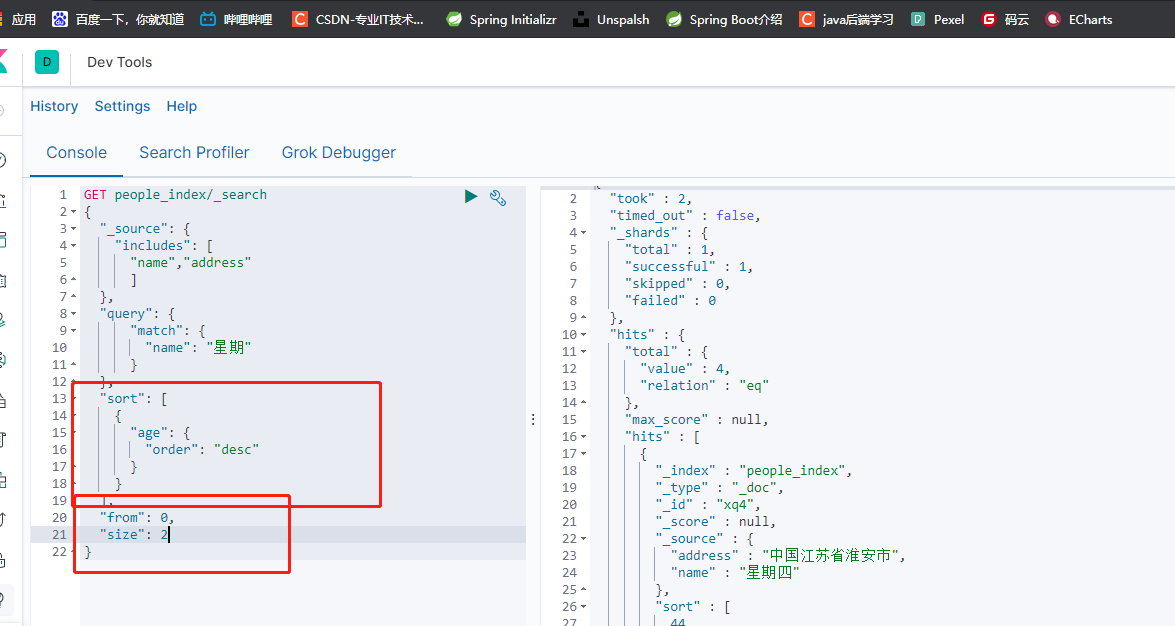Click the "name": "星期" match value
This screenshot has width=1175, height=626.
[x=198, y=348]
